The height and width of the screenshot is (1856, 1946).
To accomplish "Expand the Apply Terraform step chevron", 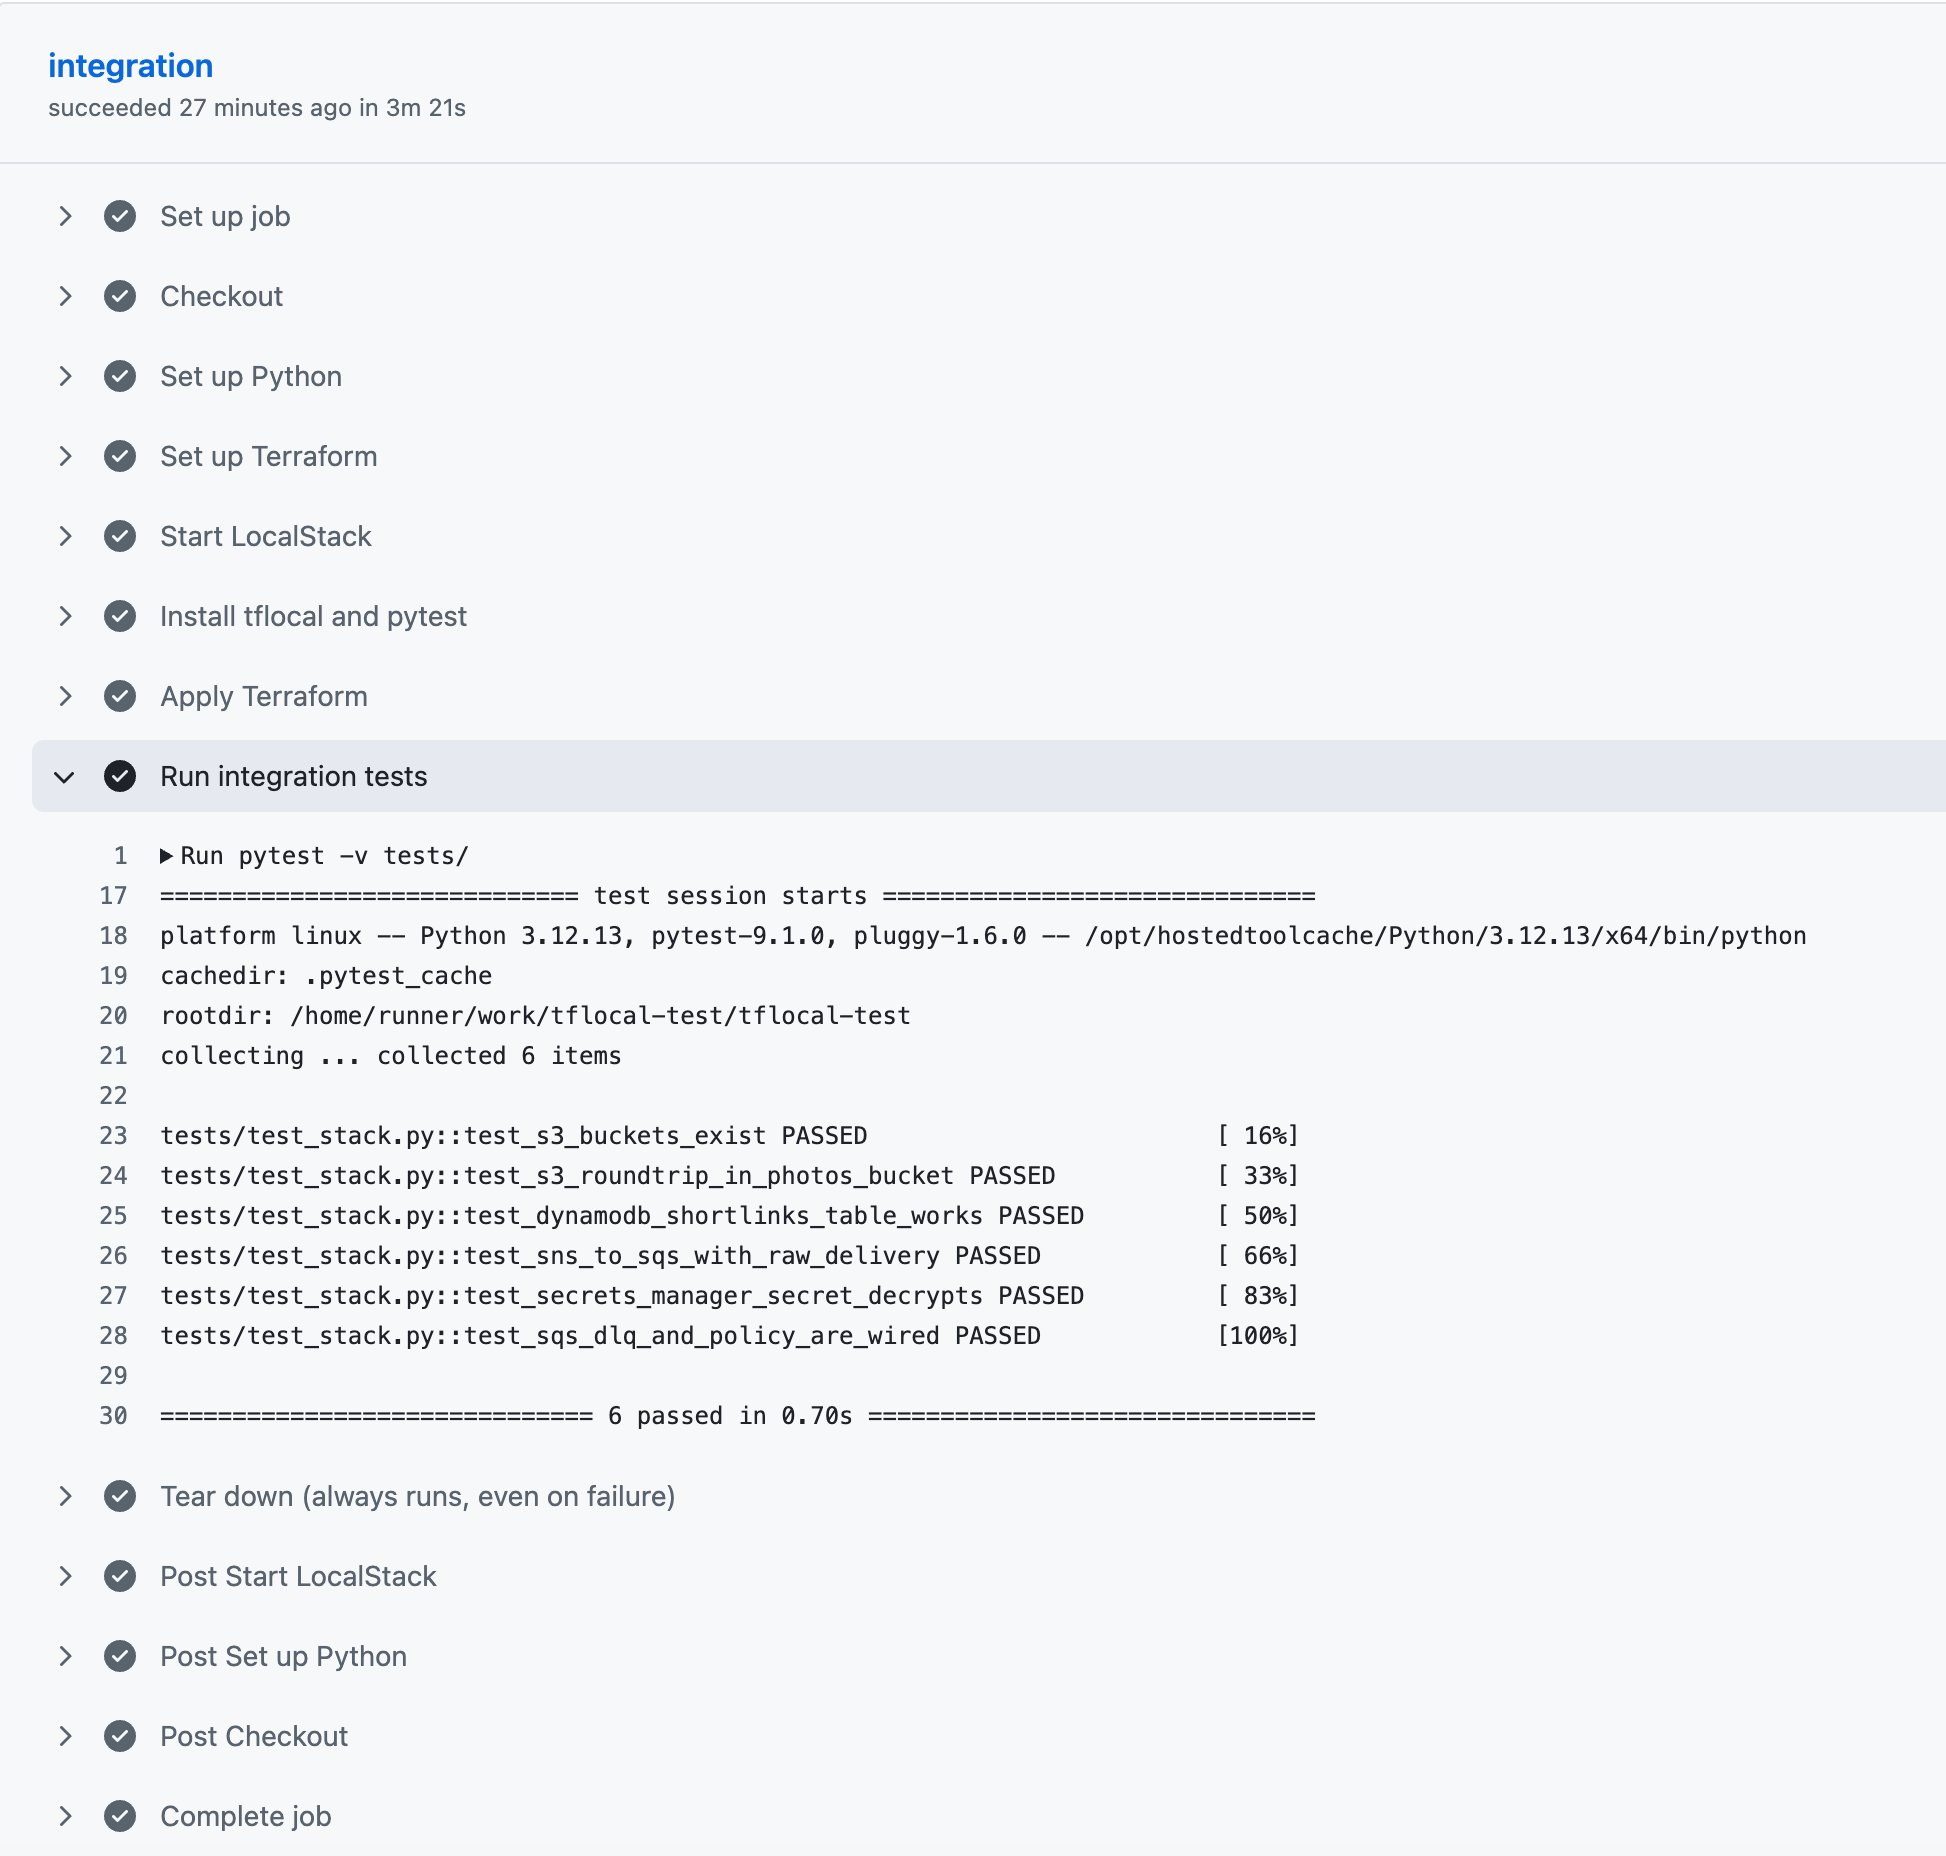I will tap(65, 696).
